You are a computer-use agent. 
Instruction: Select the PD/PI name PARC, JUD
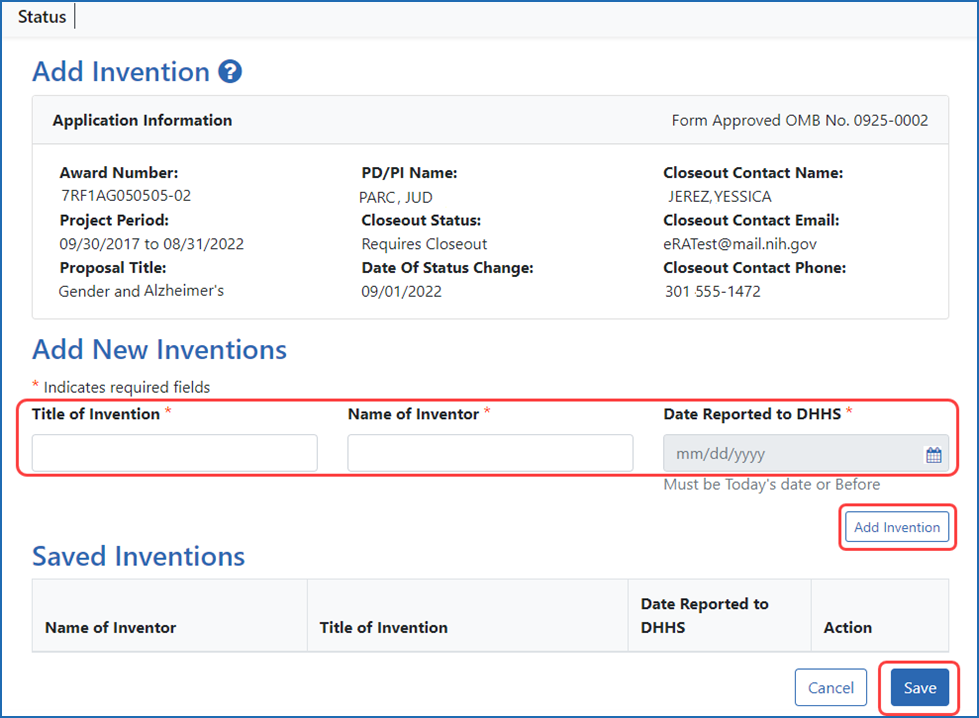[396, 197]
